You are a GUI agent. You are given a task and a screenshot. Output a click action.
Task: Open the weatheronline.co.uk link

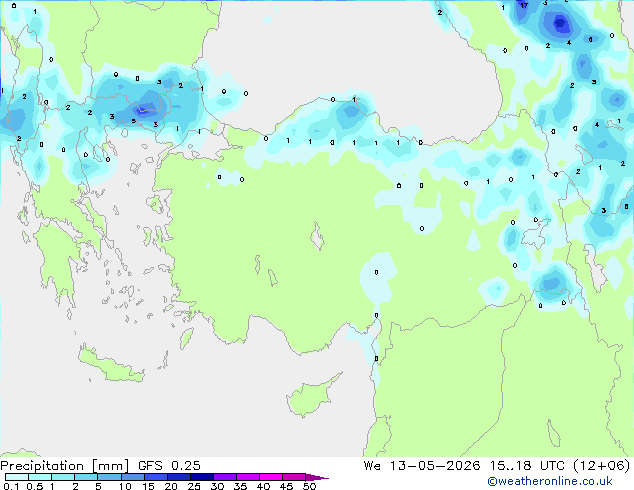[x=550, y=481]
